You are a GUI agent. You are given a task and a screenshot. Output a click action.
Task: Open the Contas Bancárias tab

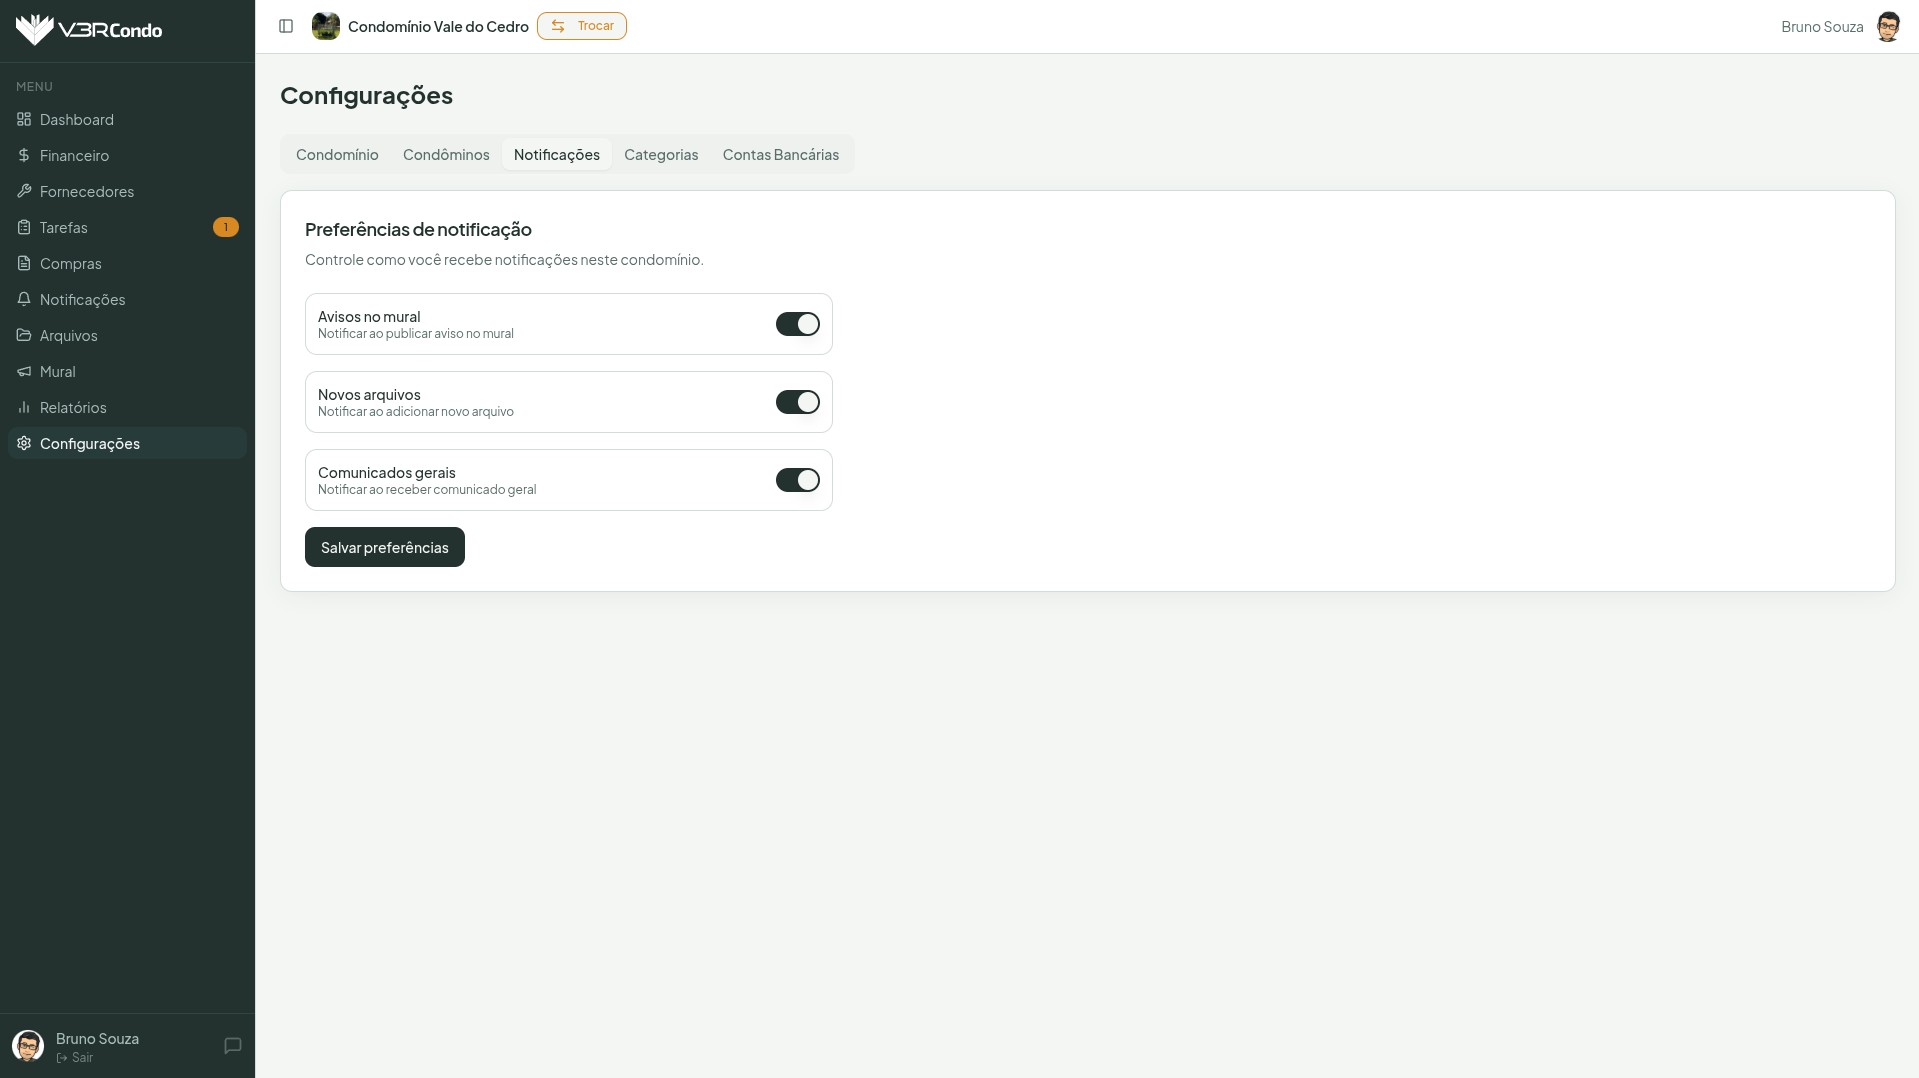[780, 154]
